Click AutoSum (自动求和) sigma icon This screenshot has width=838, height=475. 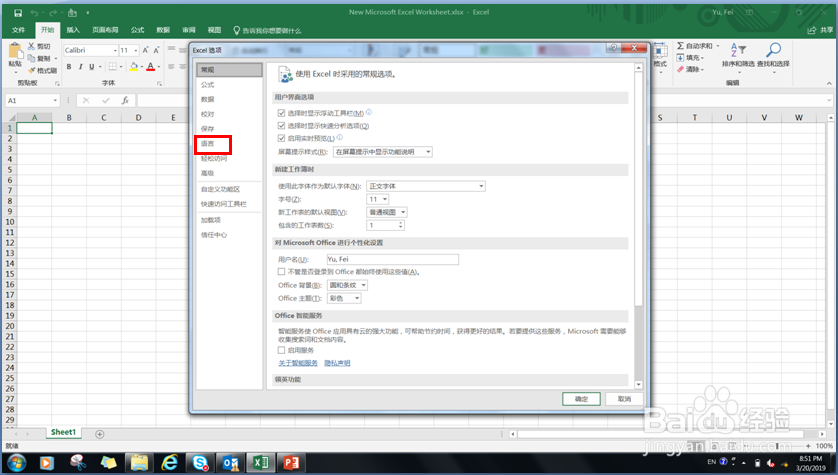click(x=680, y=46)
